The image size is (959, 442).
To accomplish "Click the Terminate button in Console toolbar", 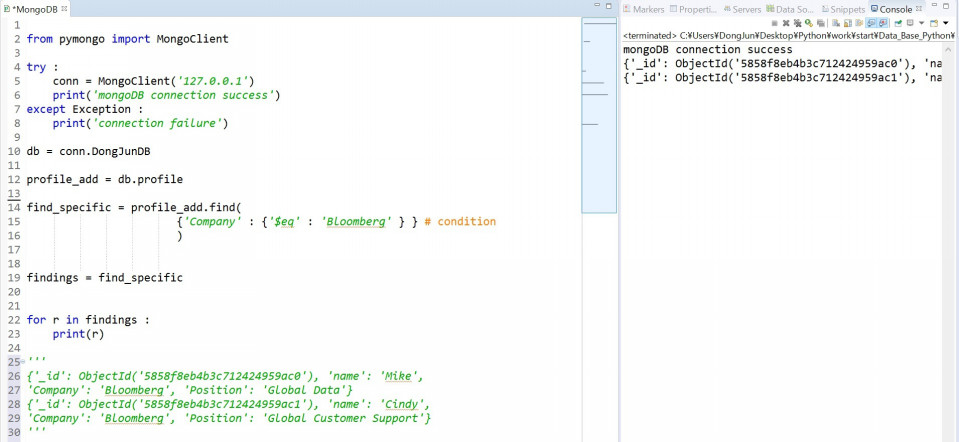I will click(774, 23).
